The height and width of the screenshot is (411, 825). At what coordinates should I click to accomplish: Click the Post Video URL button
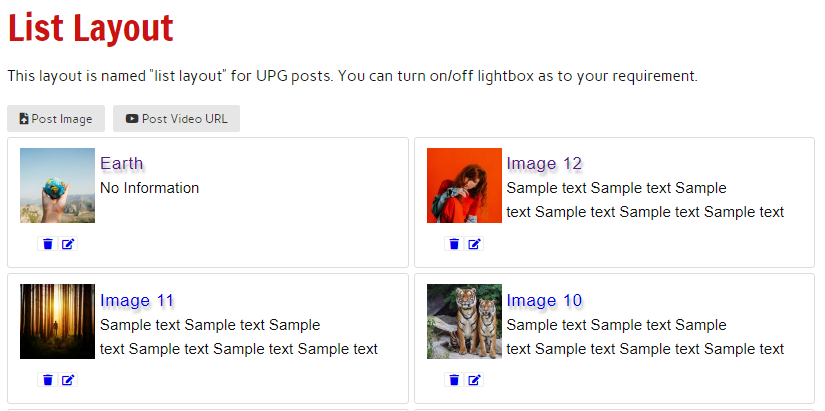[176, 119]
